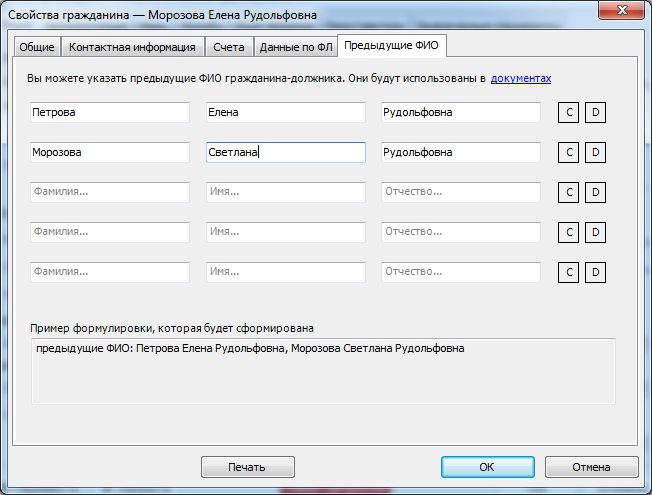Click the Печать button
The image size is (652, 495).
tap(248, 467)
